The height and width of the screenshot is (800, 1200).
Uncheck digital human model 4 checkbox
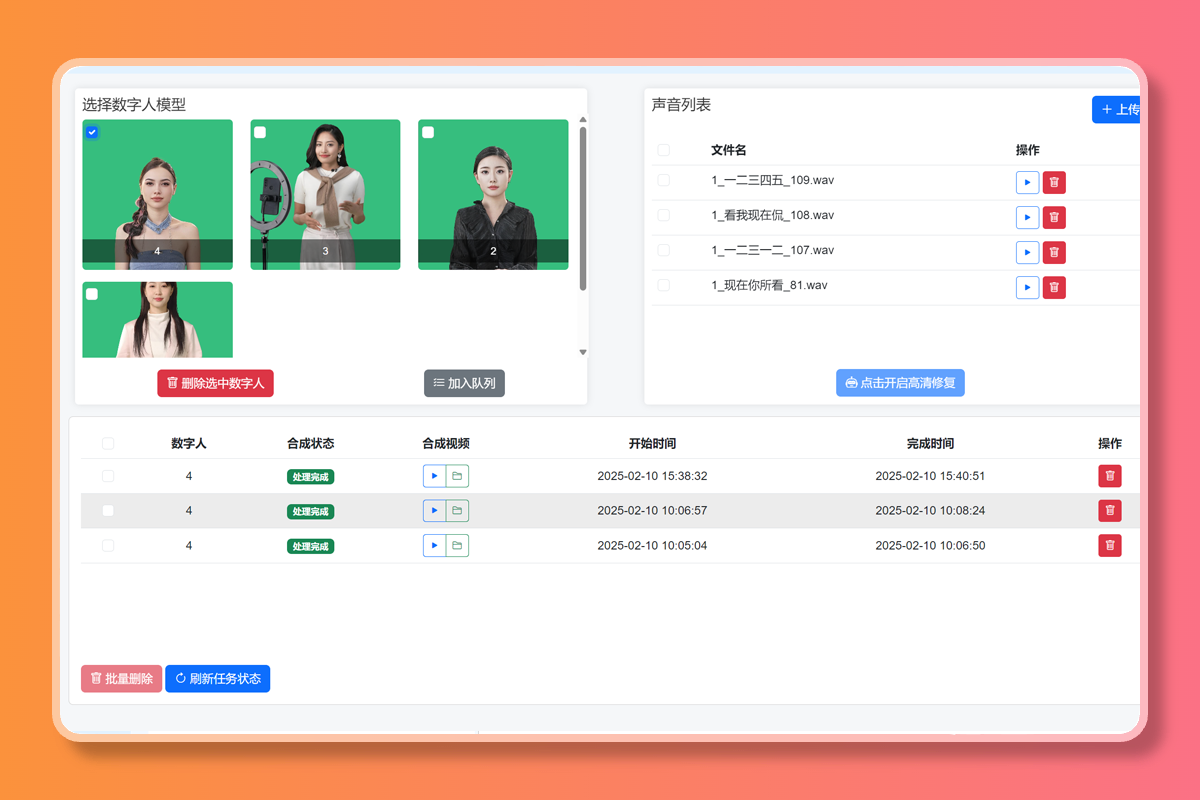click(92, 132)
